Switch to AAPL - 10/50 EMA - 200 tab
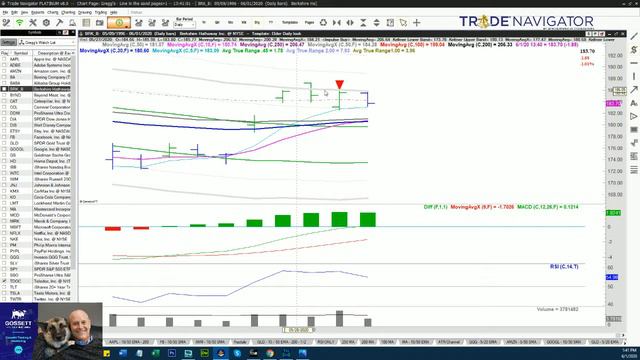This screenshot has width=640, height=360. (x=129, y=342)
